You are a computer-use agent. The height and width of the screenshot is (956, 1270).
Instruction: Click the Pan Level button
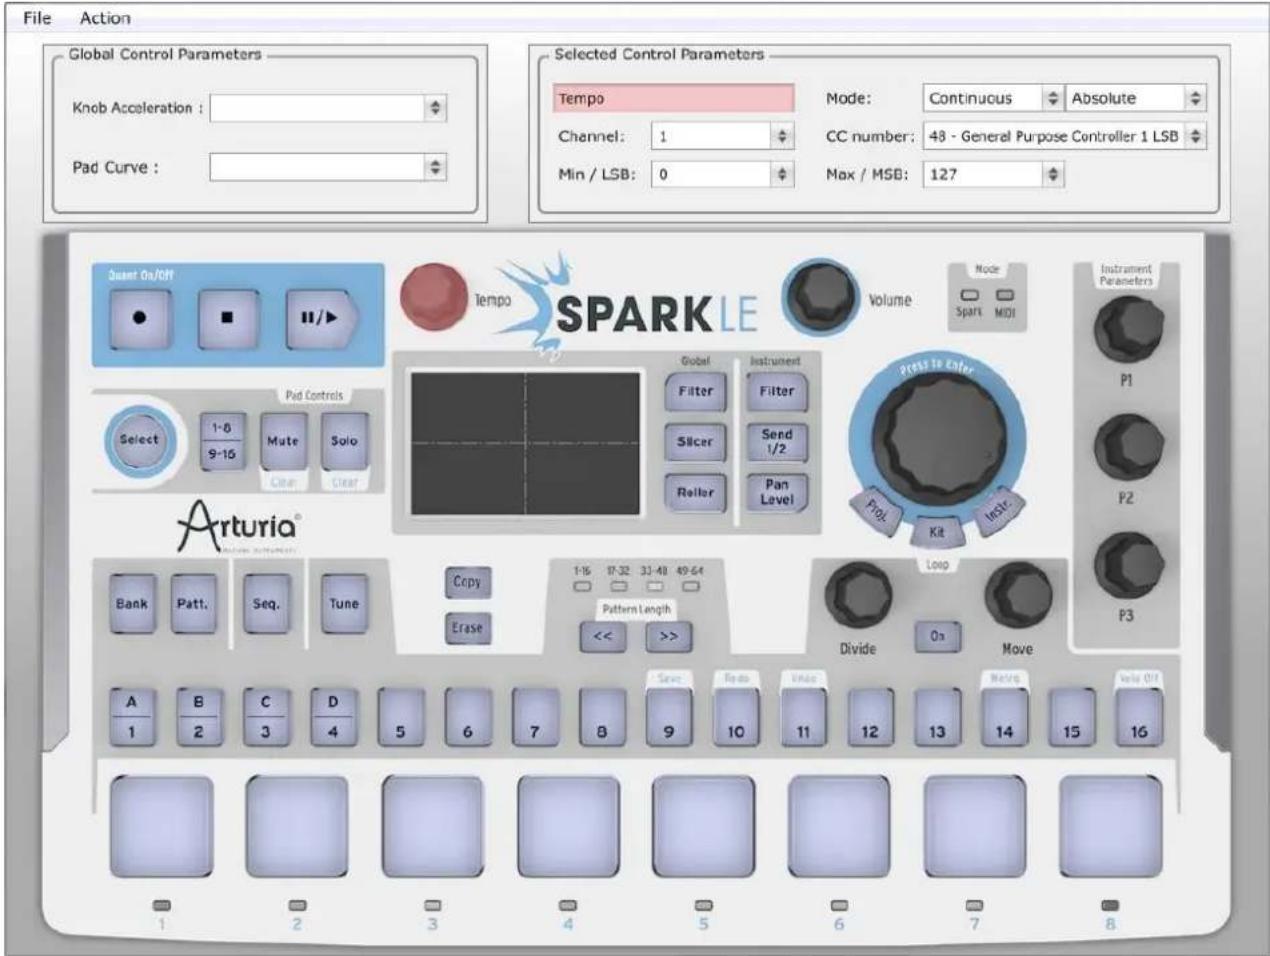coord(776,492)
